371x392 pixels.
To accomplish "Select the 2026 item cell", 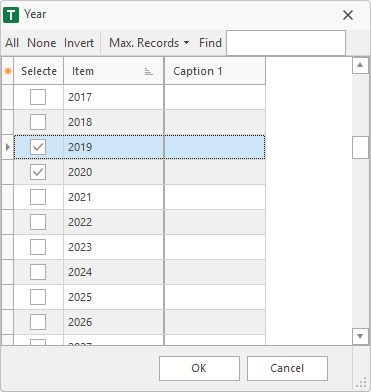I will pyautogui.click(x=113, y=322).
